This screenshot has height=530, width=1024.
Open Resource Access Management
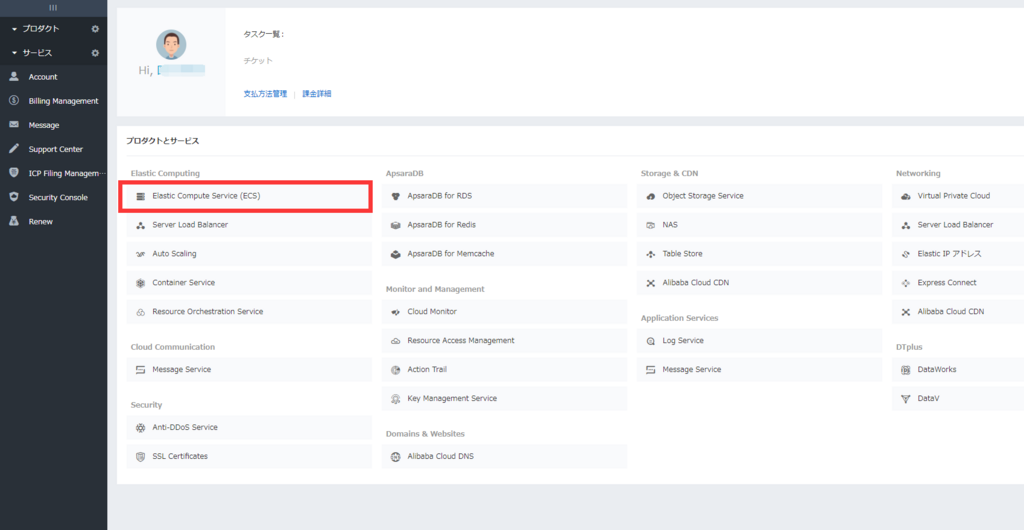(504, 341)
